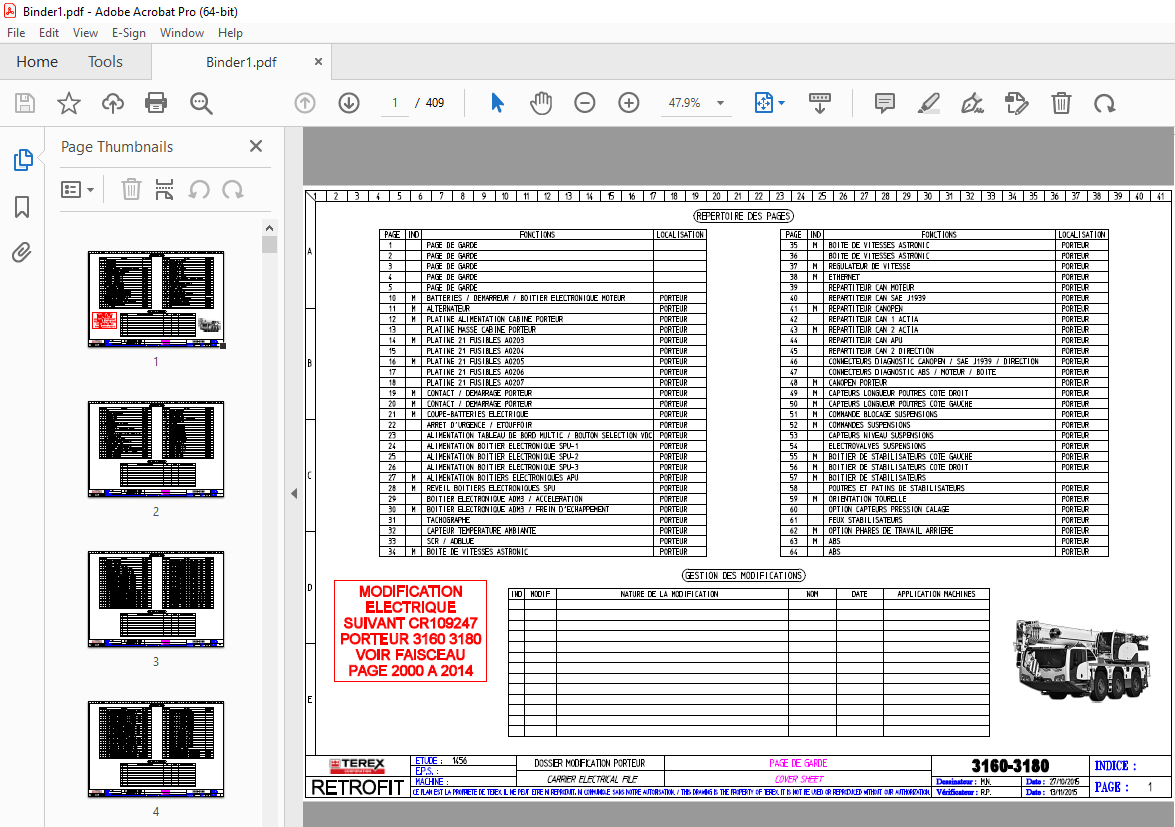Click the scrolling mode keyboard icon

point(820,103)
